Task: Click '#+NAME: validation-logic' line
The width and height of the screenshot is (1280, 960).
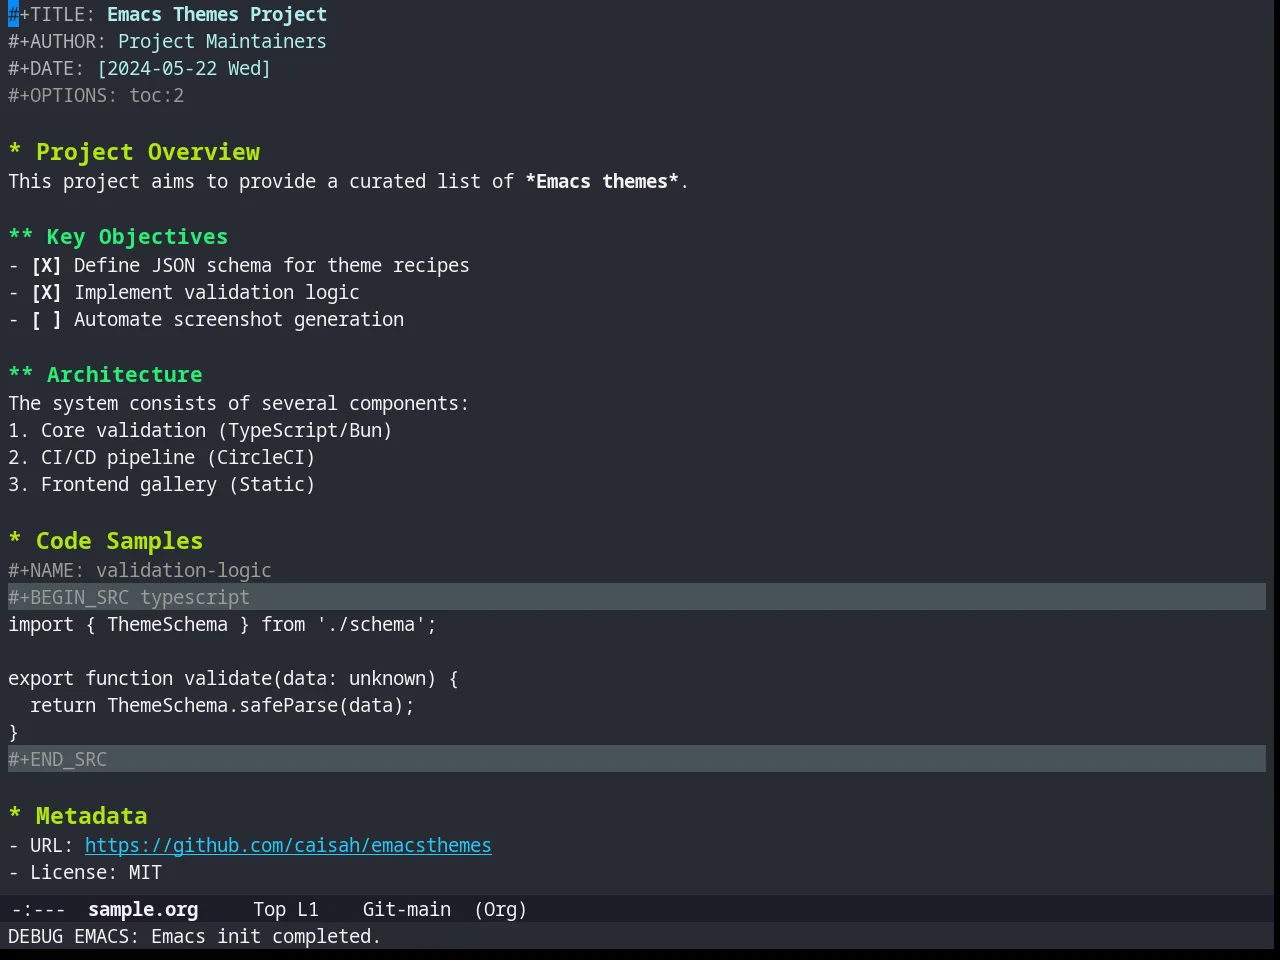Action: coord(140,570)
